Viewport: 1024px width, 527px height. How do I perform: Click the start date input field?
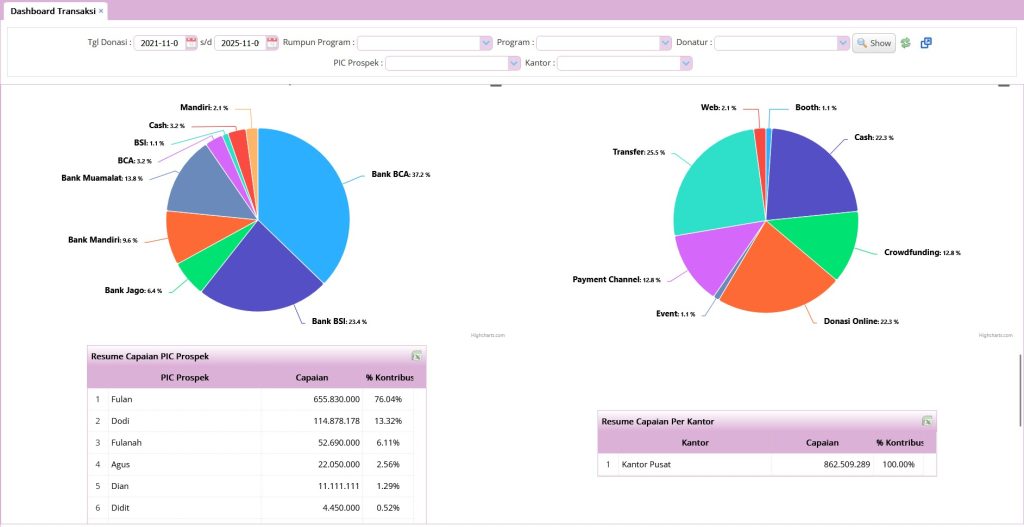(159, 43)
